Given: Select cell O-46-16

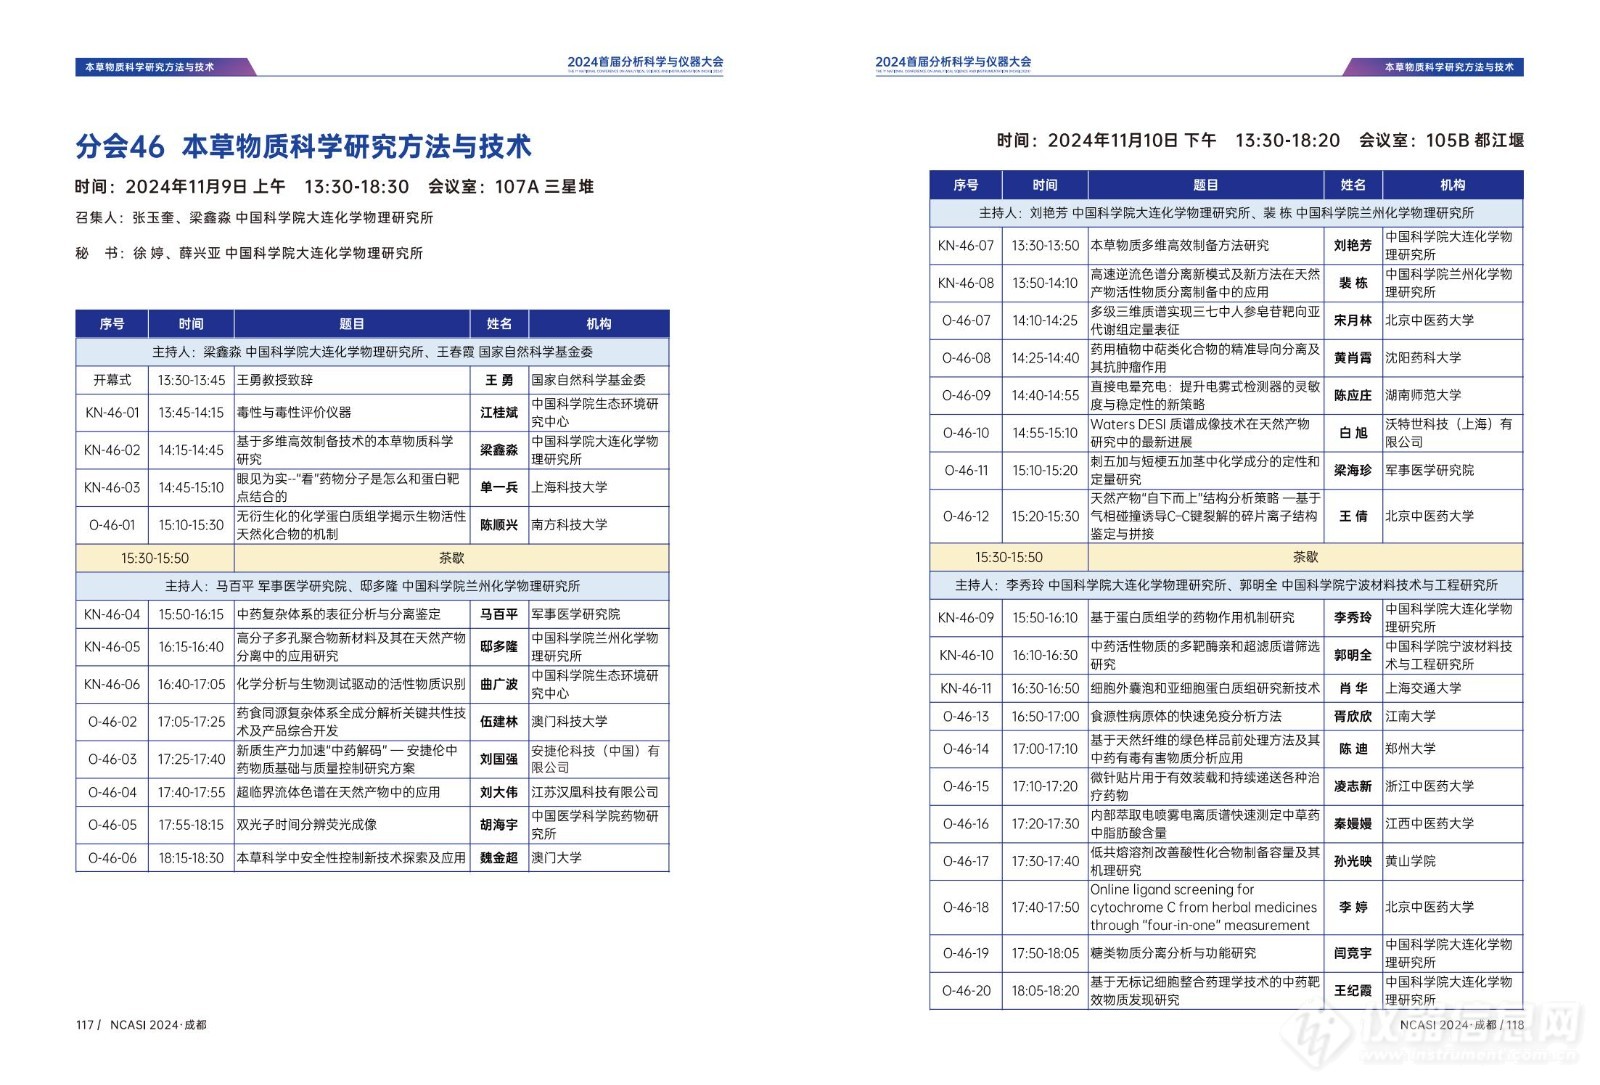Looking at the screenshot, I should [966, 824].
